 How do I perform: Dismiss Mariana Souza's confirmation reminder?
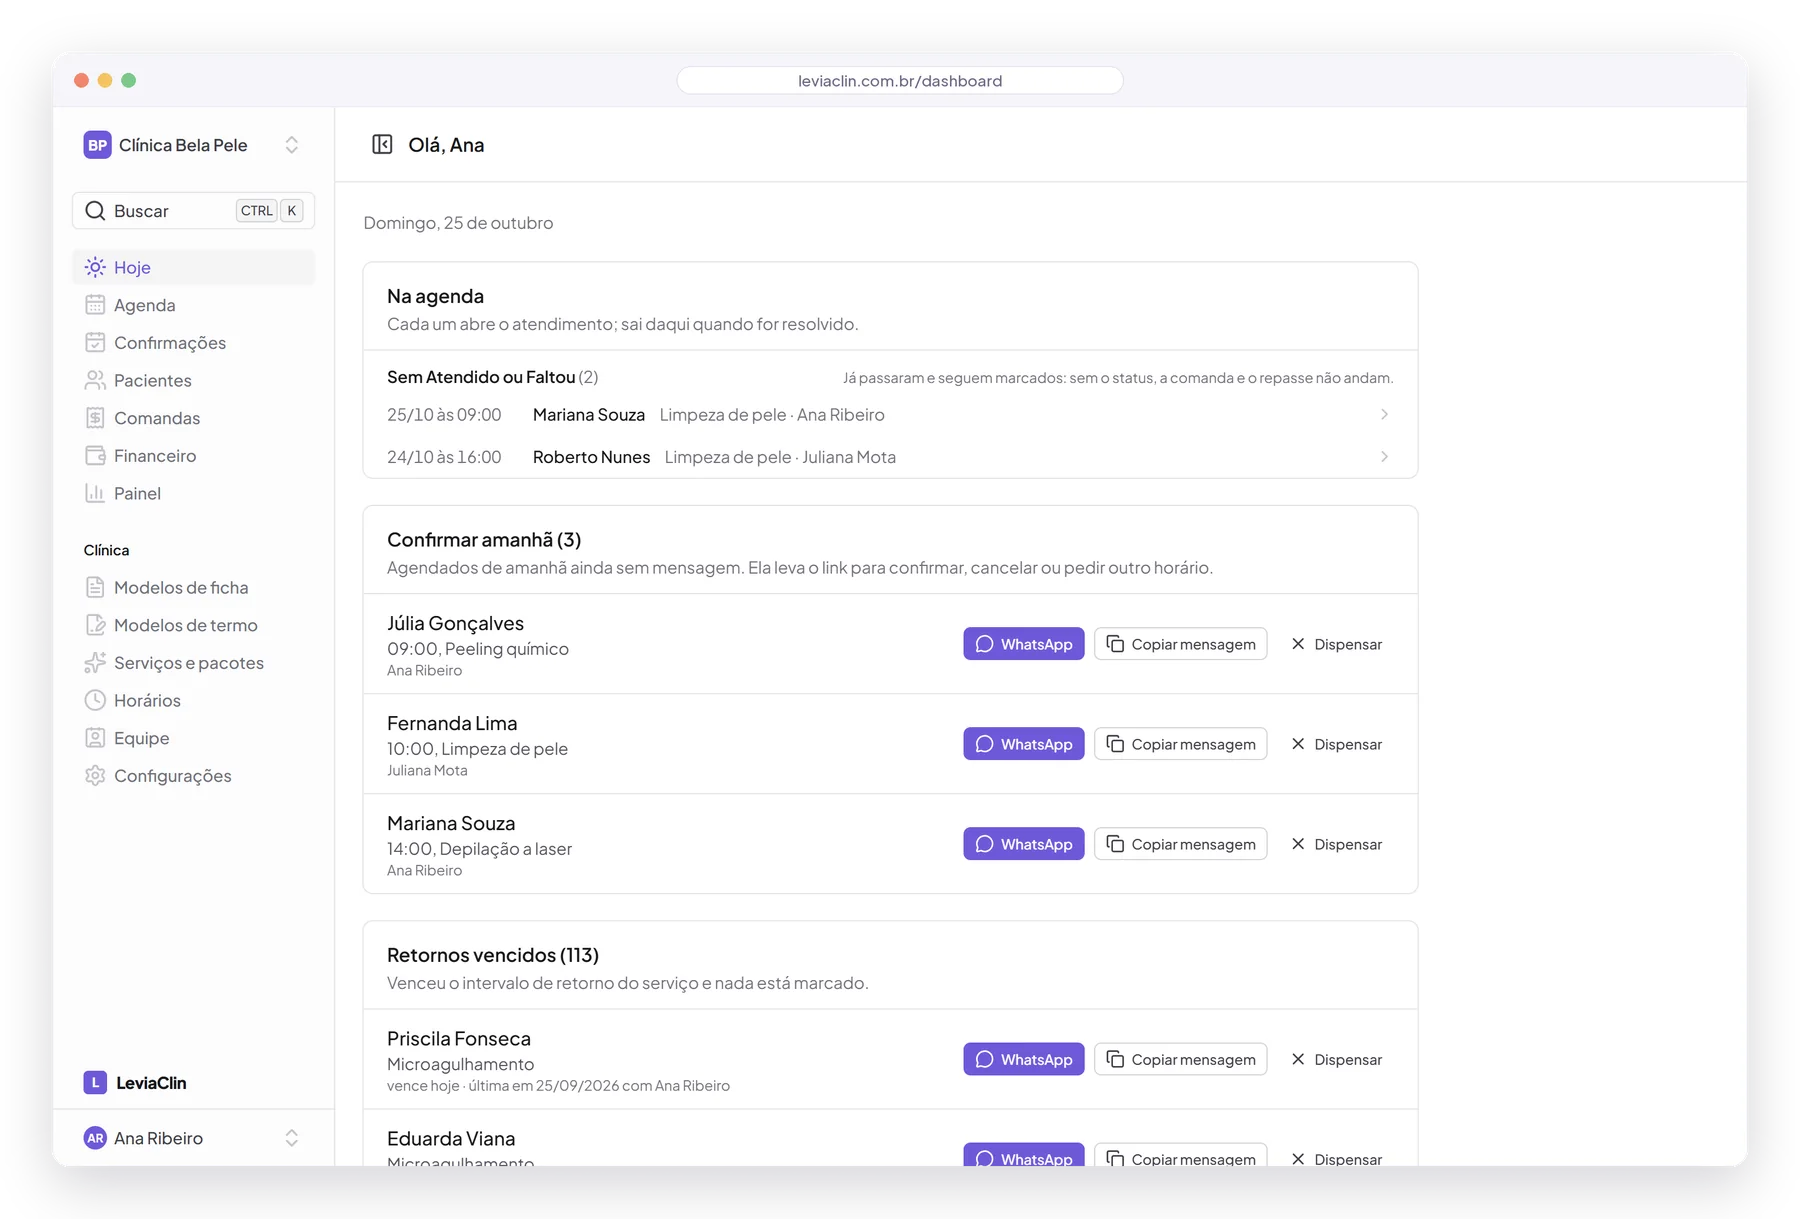coord(1337,844)
